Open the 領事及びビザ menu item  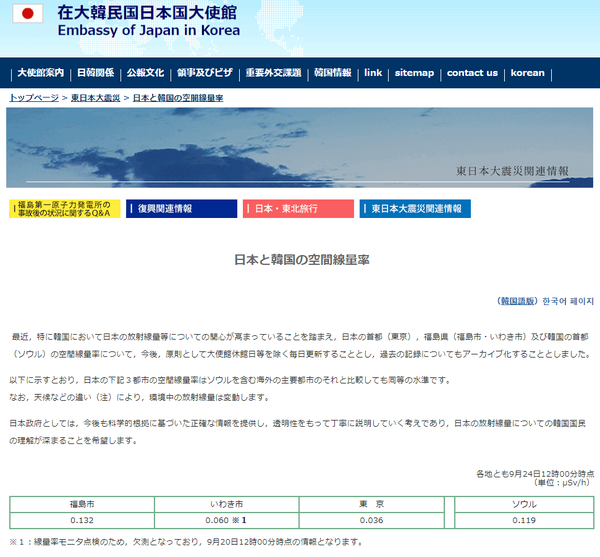[205, 73]
